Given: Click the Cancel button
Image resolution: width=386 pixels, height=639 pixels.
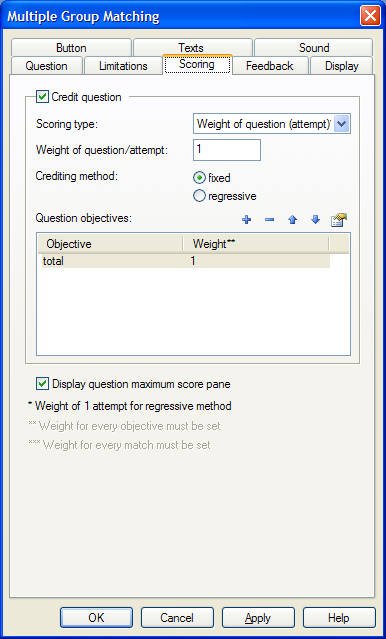Looking at the screenshot, I should tap(177, 618).
